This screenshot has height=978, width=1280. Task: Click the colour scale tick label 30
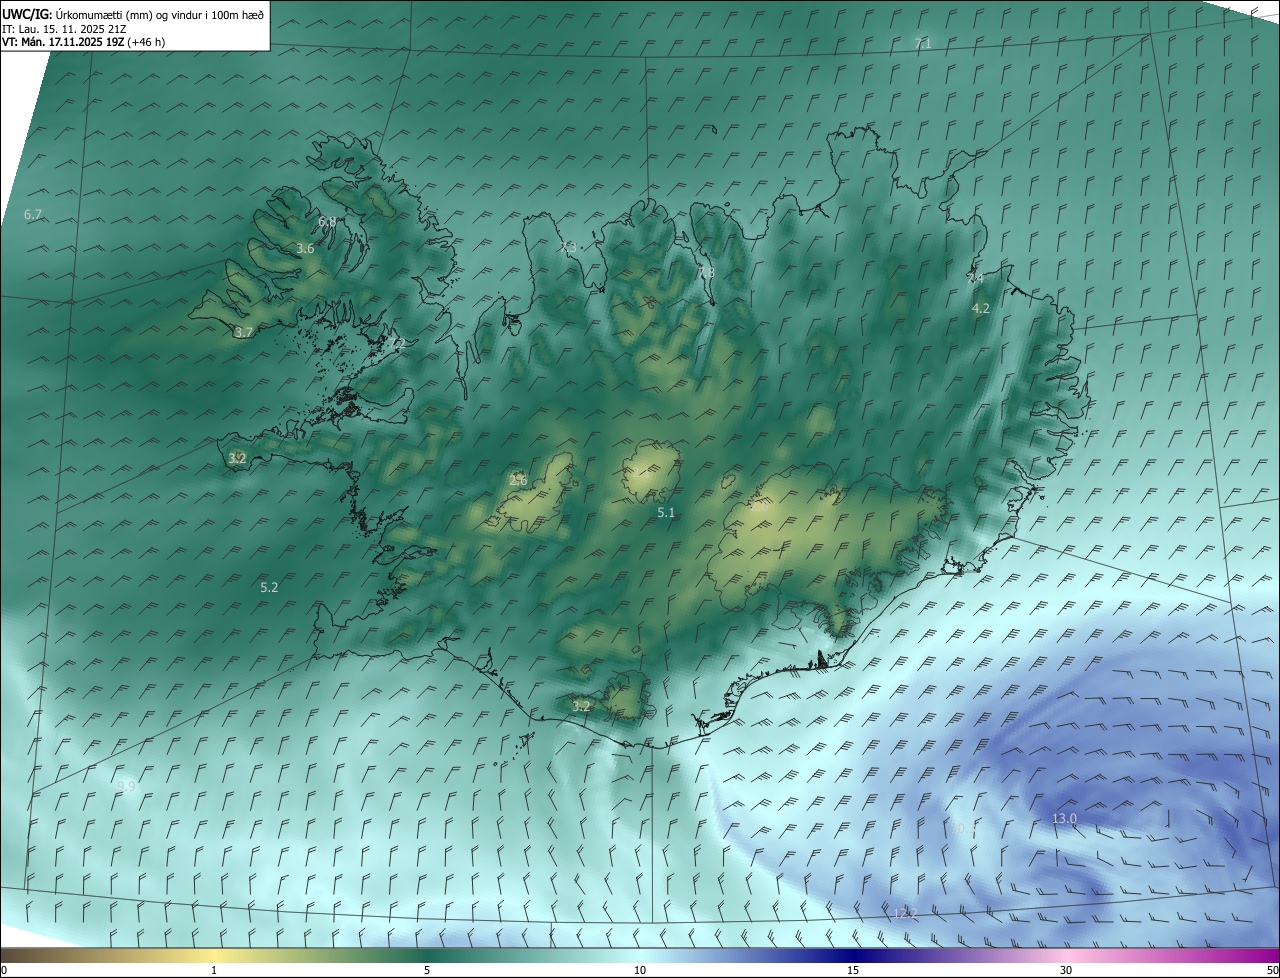tap(1066, 970)
